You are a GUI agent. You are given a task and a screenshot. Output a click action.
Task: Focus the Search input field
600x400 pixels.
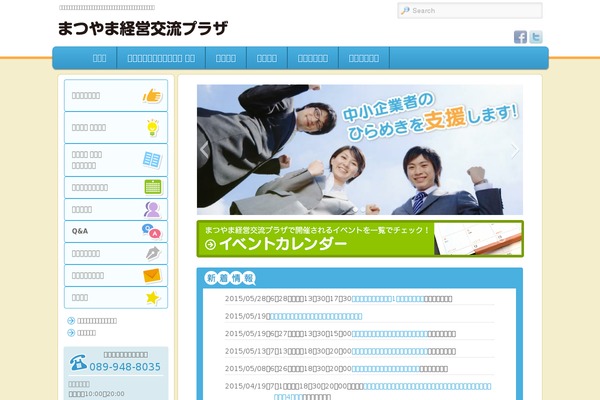[x=470, y=11]
